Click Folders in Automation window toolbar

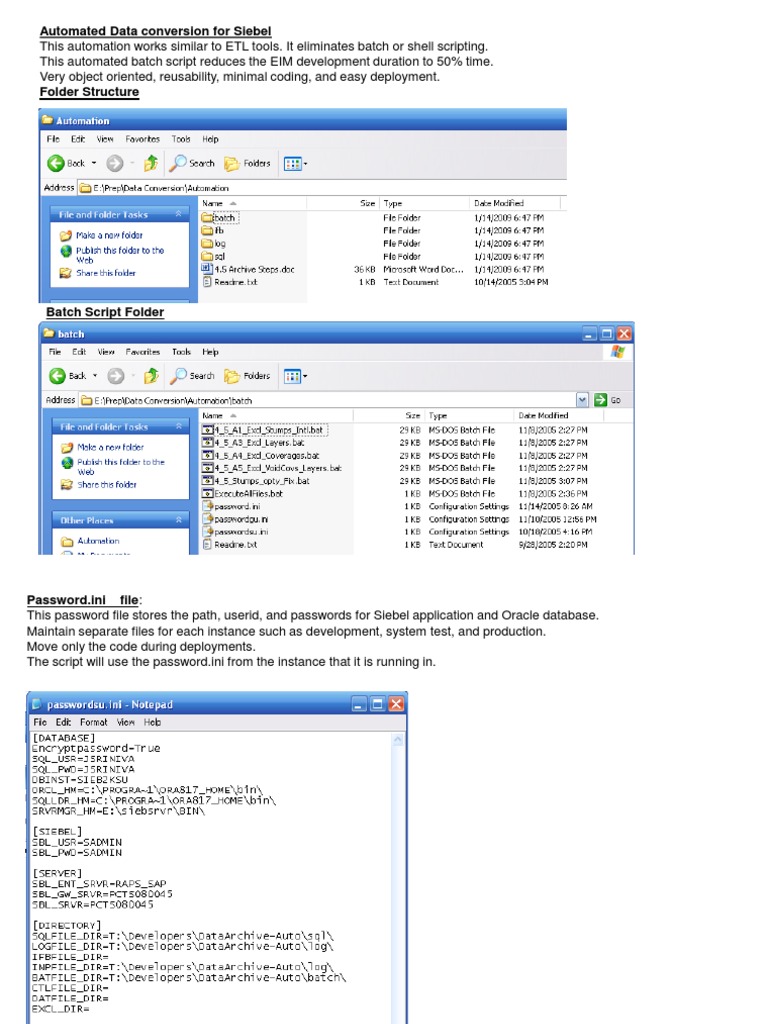coord(247,163)
